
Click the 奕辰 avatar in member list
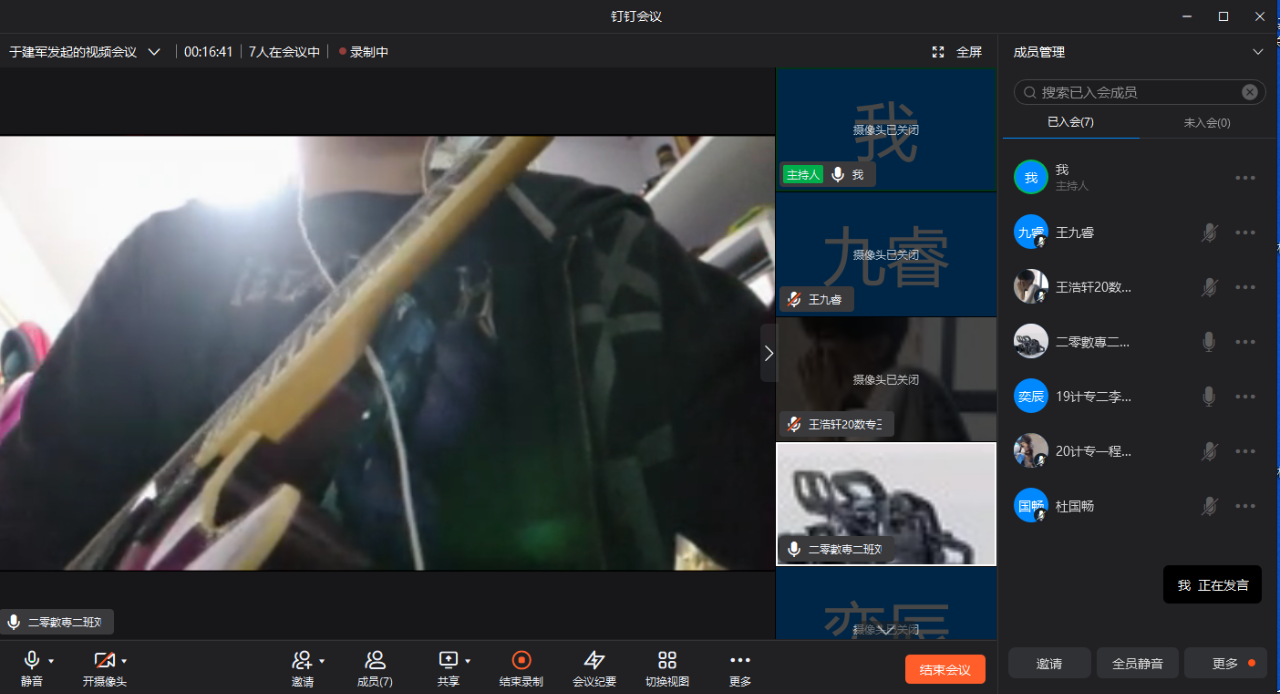click(1031, 396)
